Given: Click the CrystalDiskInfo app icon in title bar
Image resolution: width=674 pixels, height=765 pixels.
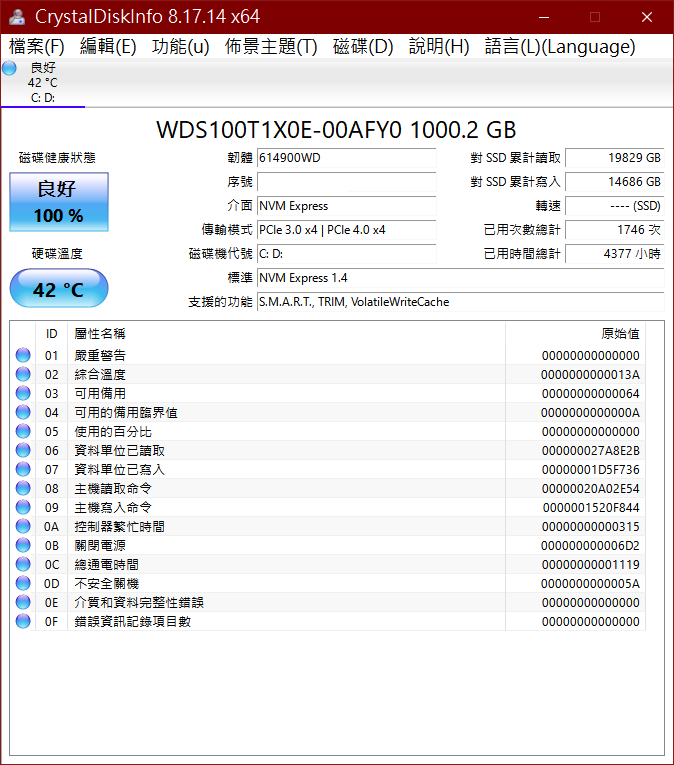Looking at the screenshot, I should 17,17.
